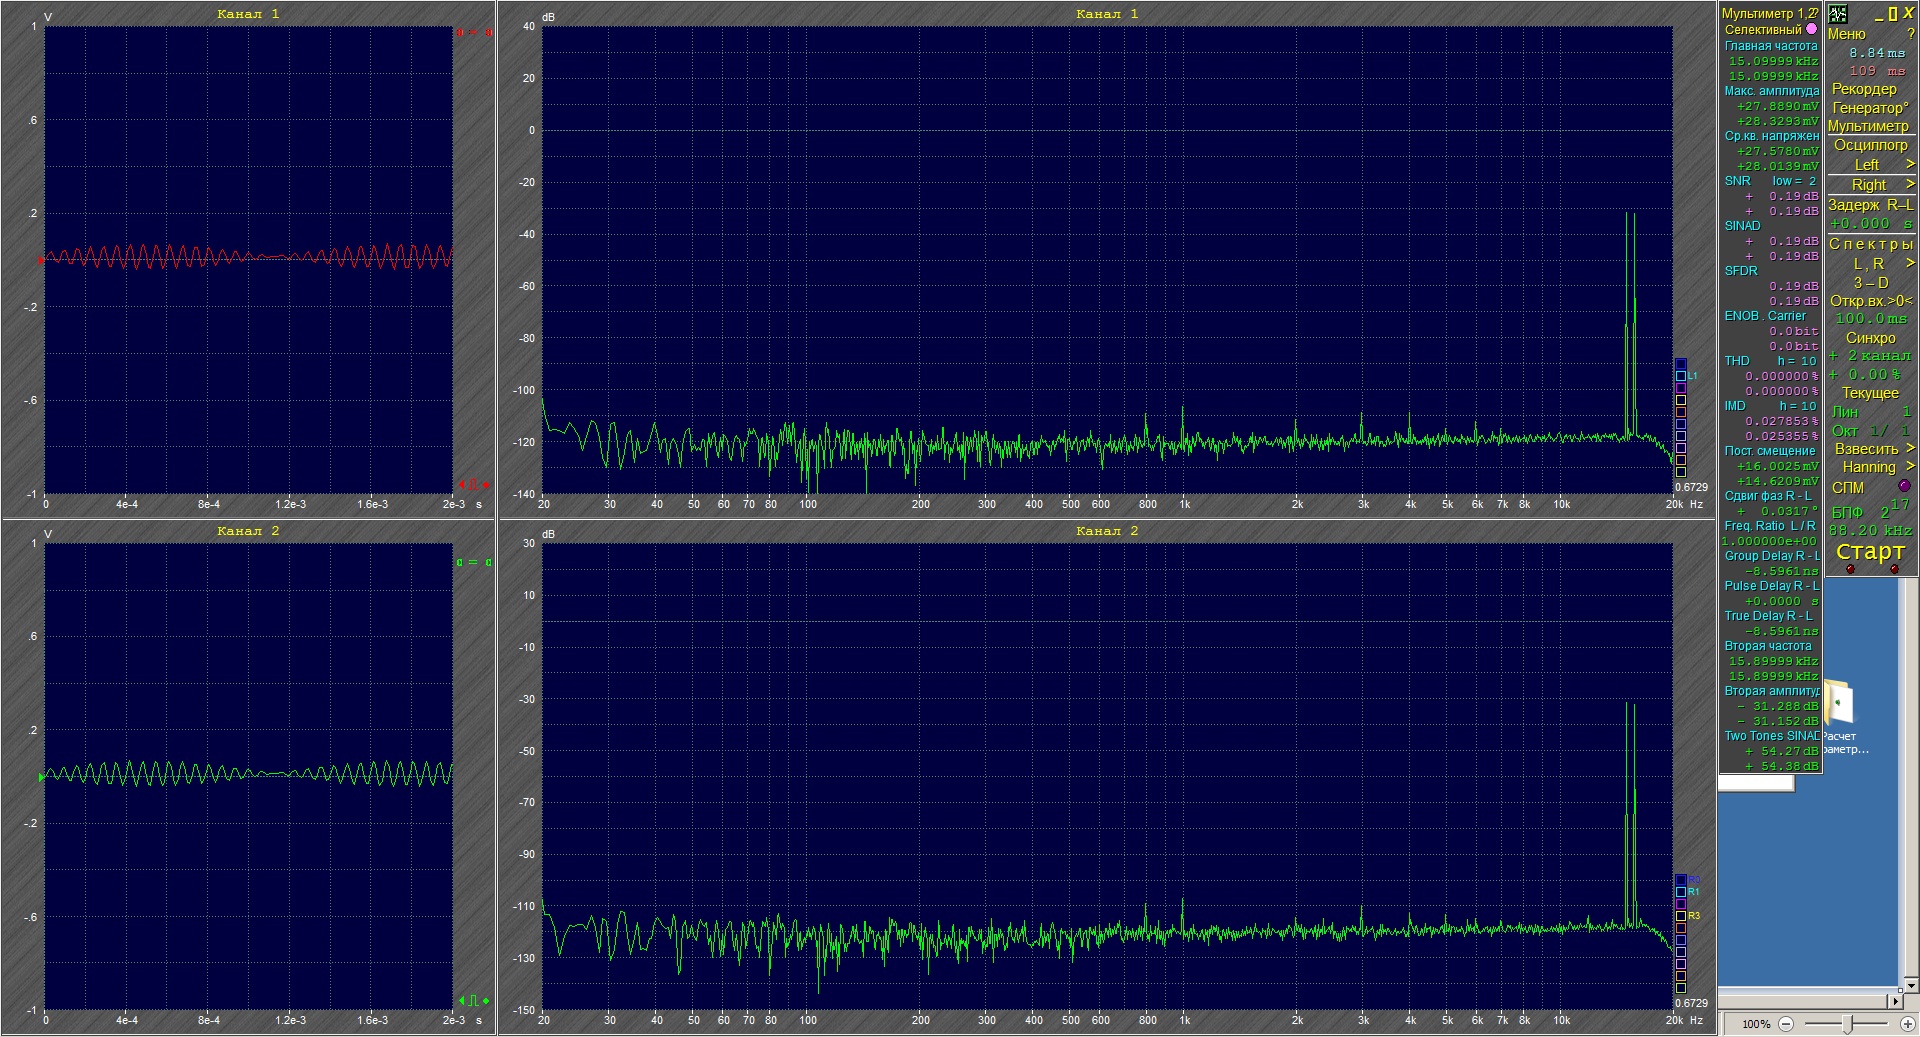Screen dimensions: 1920x1037
Task: Click the green zero-level arrow on Канал 2
Action: tap(41, 777)
